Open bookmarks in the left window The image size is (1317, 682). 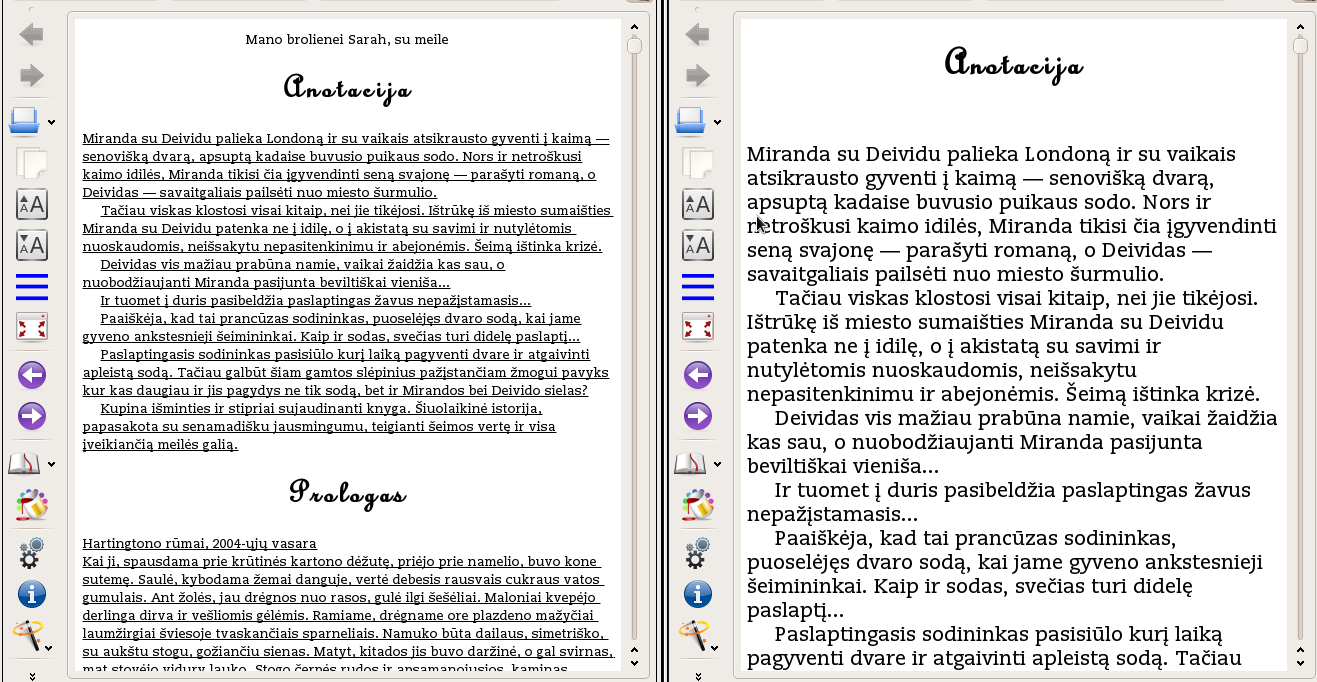click(25, 463)
